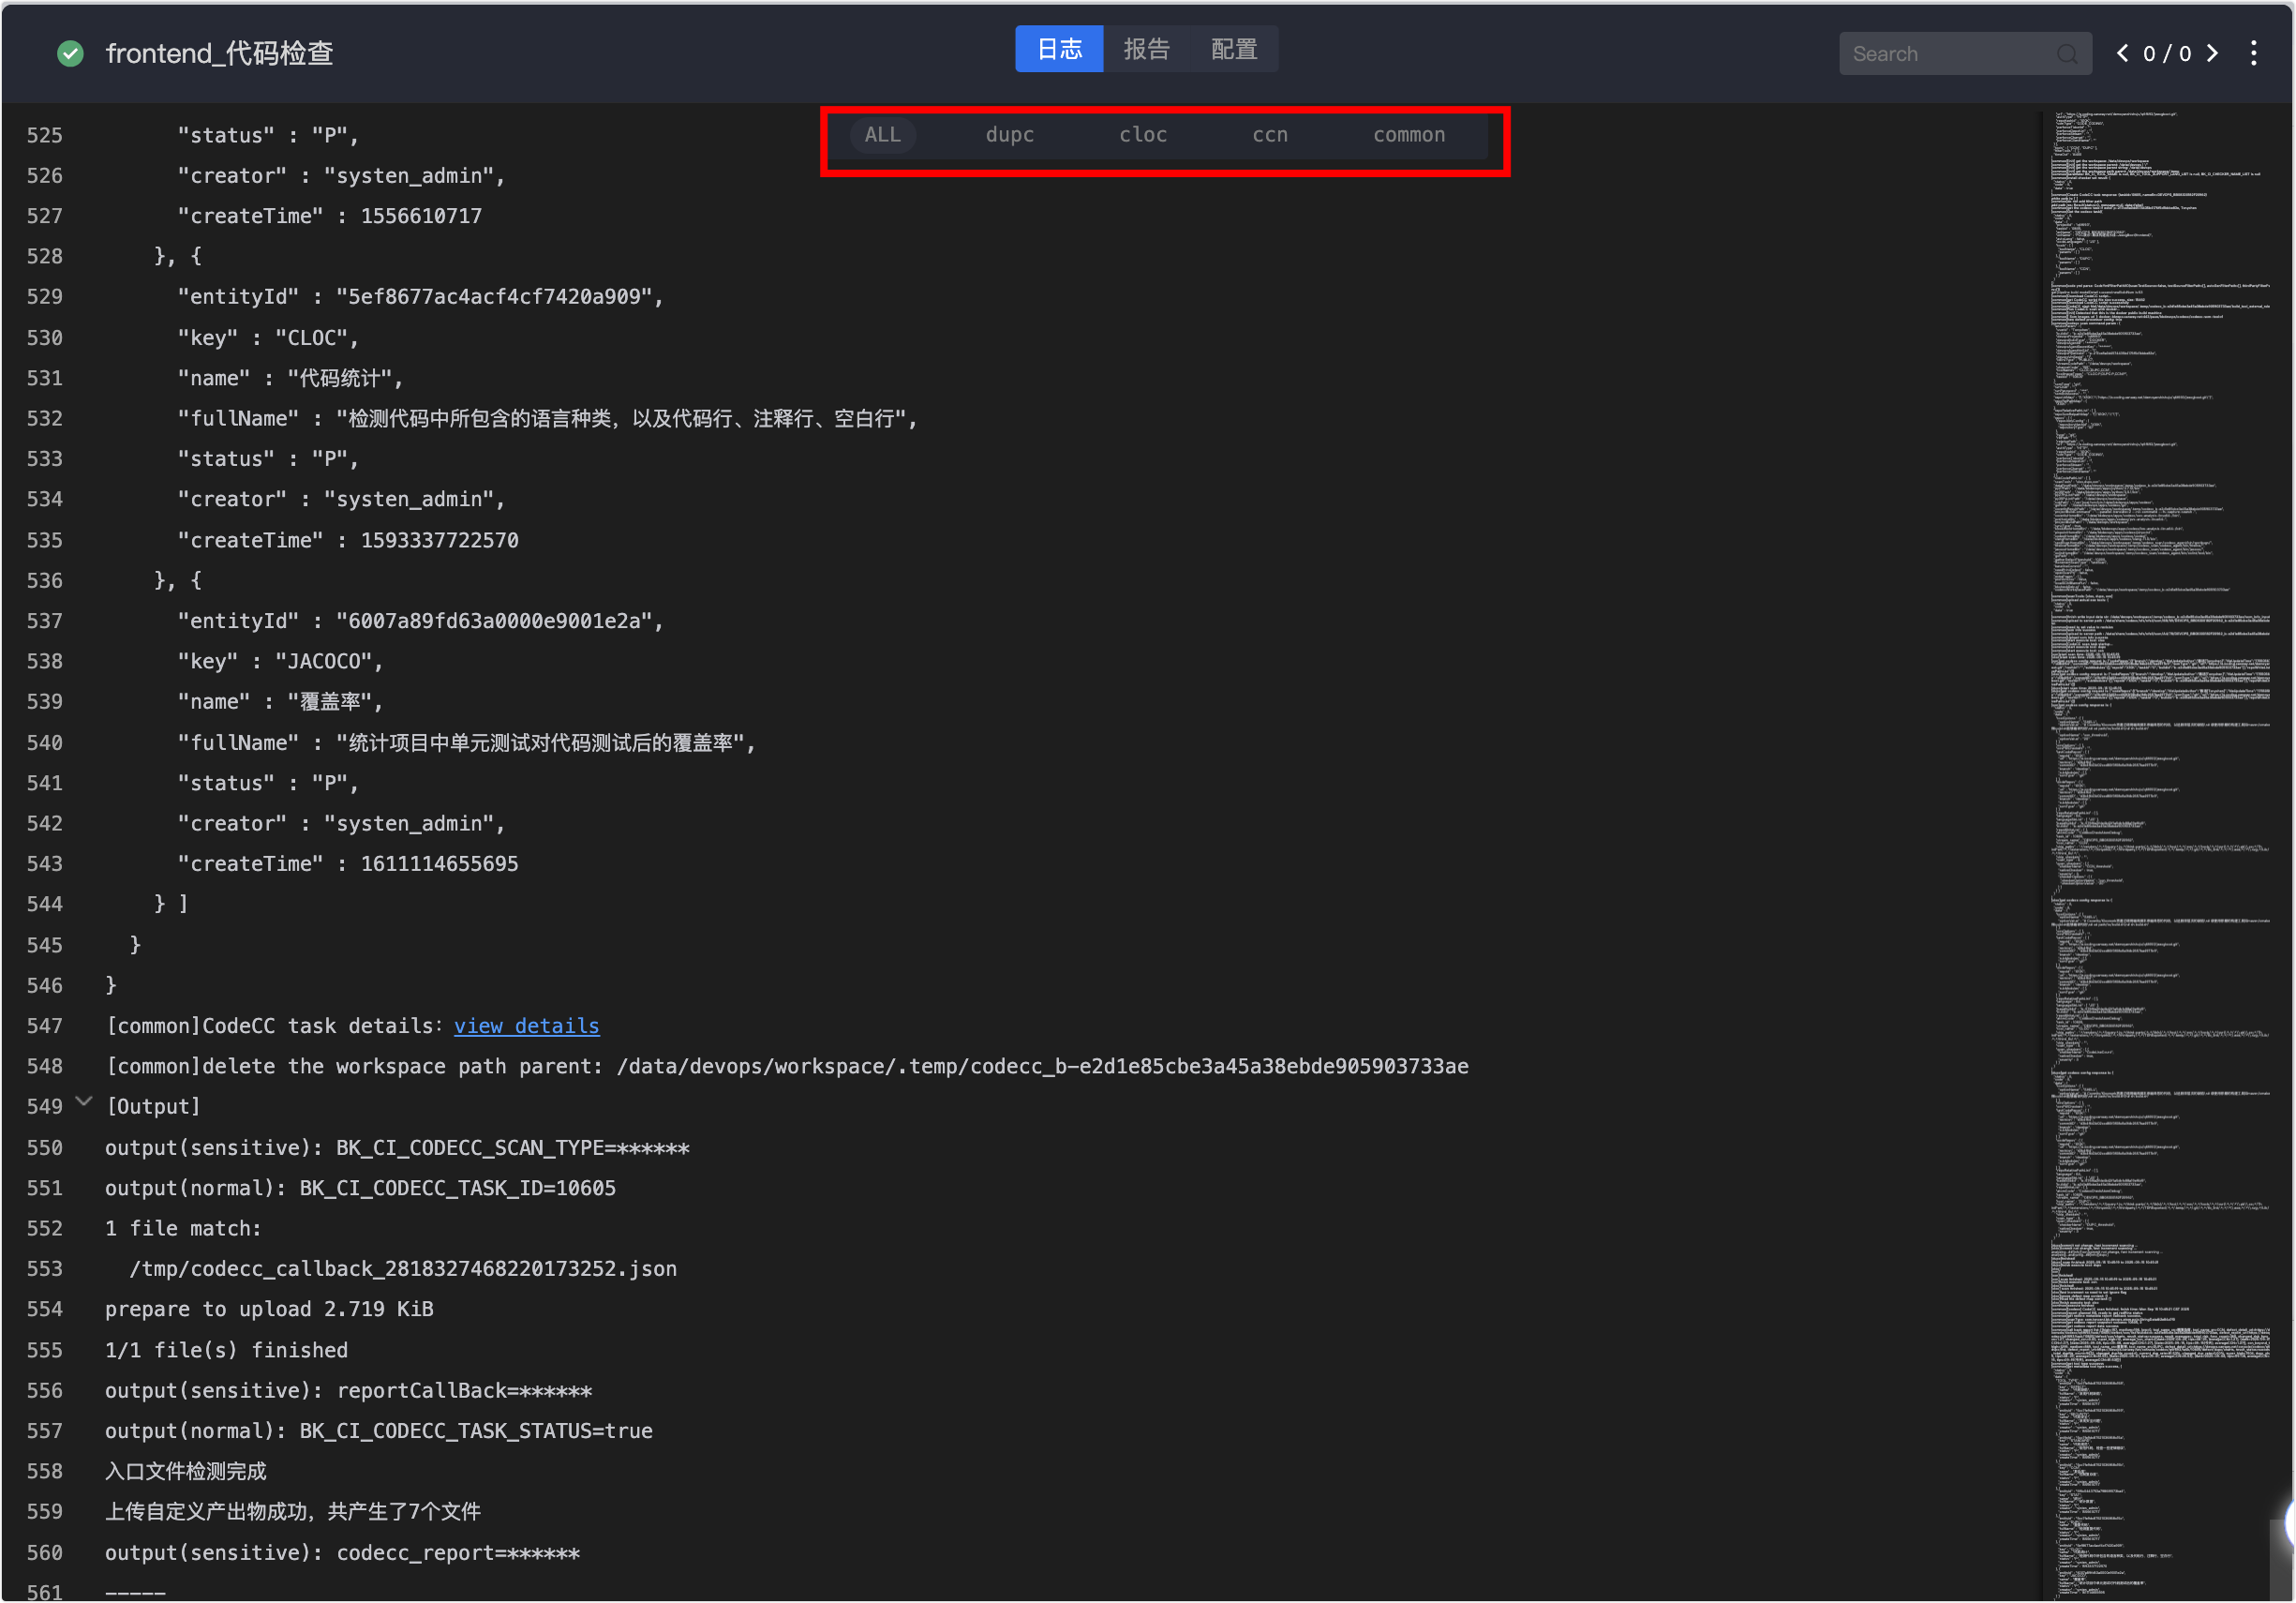Image resolution: width=2296 pixels, height=1603 pixels.
Task: Click the green success status icon
Action: 70,53
